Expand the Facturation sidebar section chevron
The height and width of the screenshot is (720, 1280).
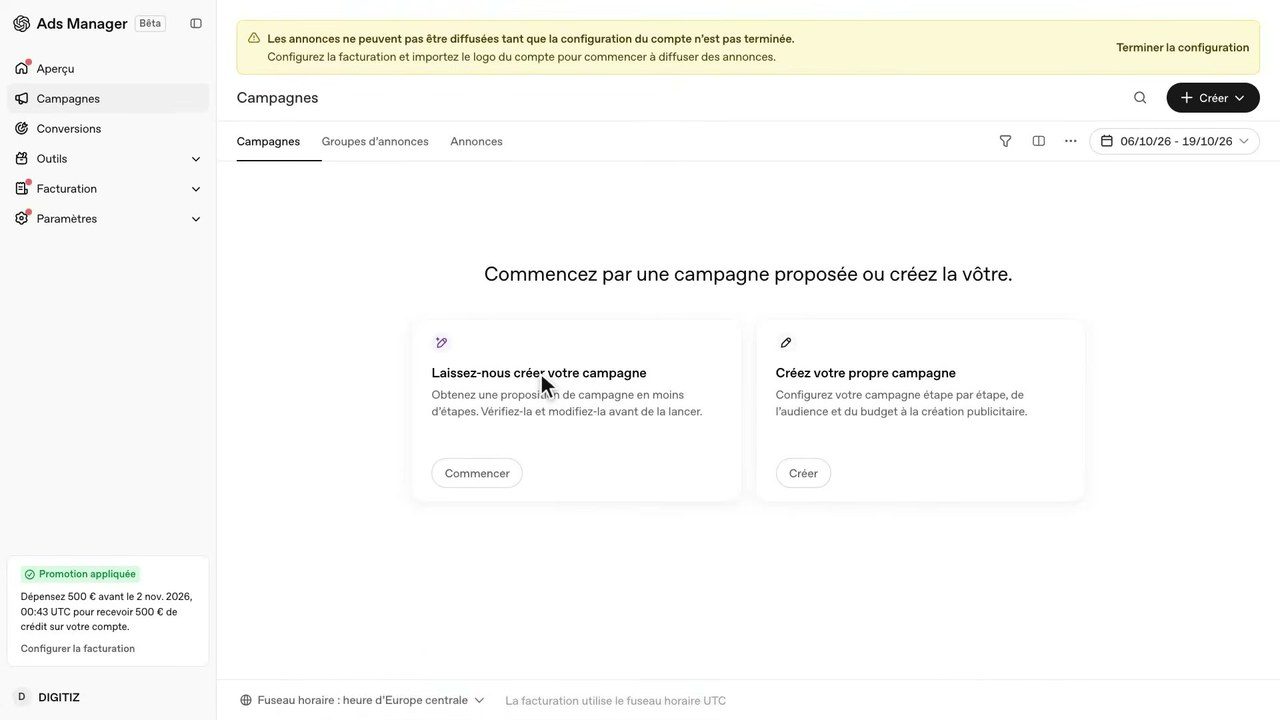click(x=196, y=188)
